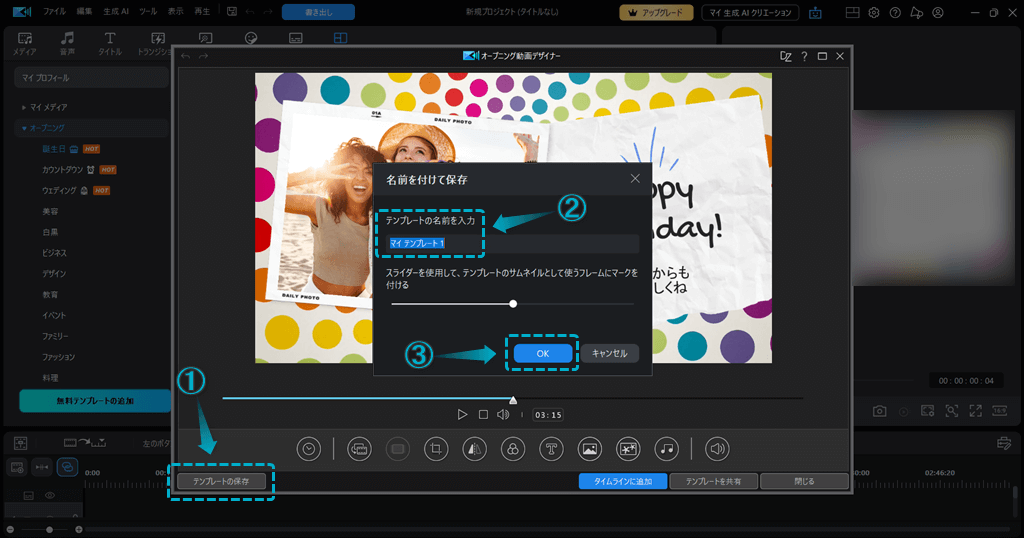This screenshot has width=1024, height=538.
Task: Select the ファッション category
Action: tap(58, 357)
